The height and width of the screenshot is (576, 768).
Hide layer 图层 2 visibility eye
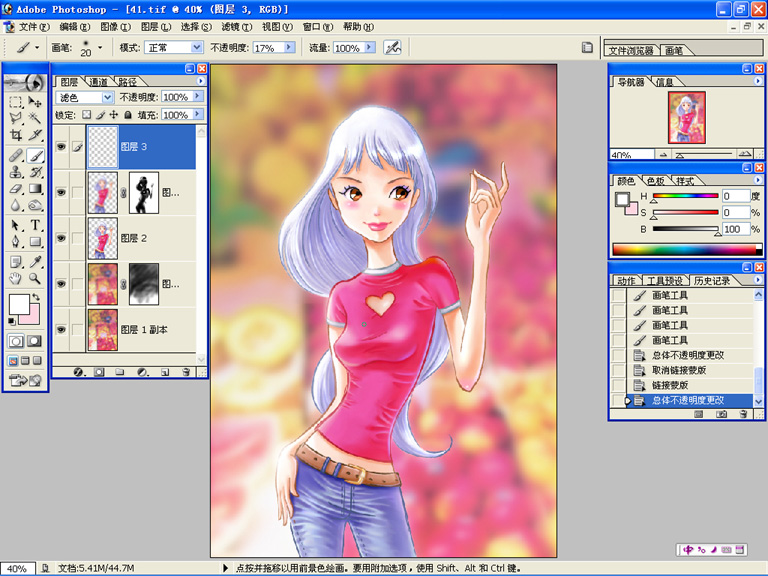tap(61, 238)
